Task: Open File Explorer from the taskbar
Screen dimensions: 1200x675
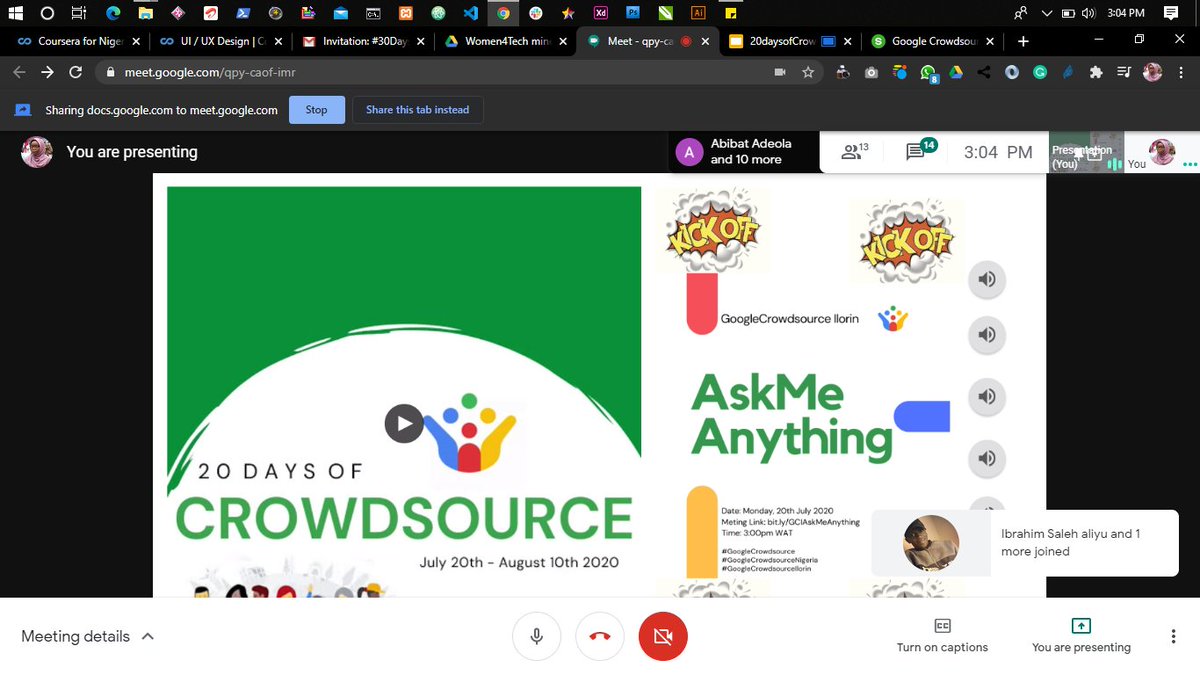Action: [x=146, y=14]
